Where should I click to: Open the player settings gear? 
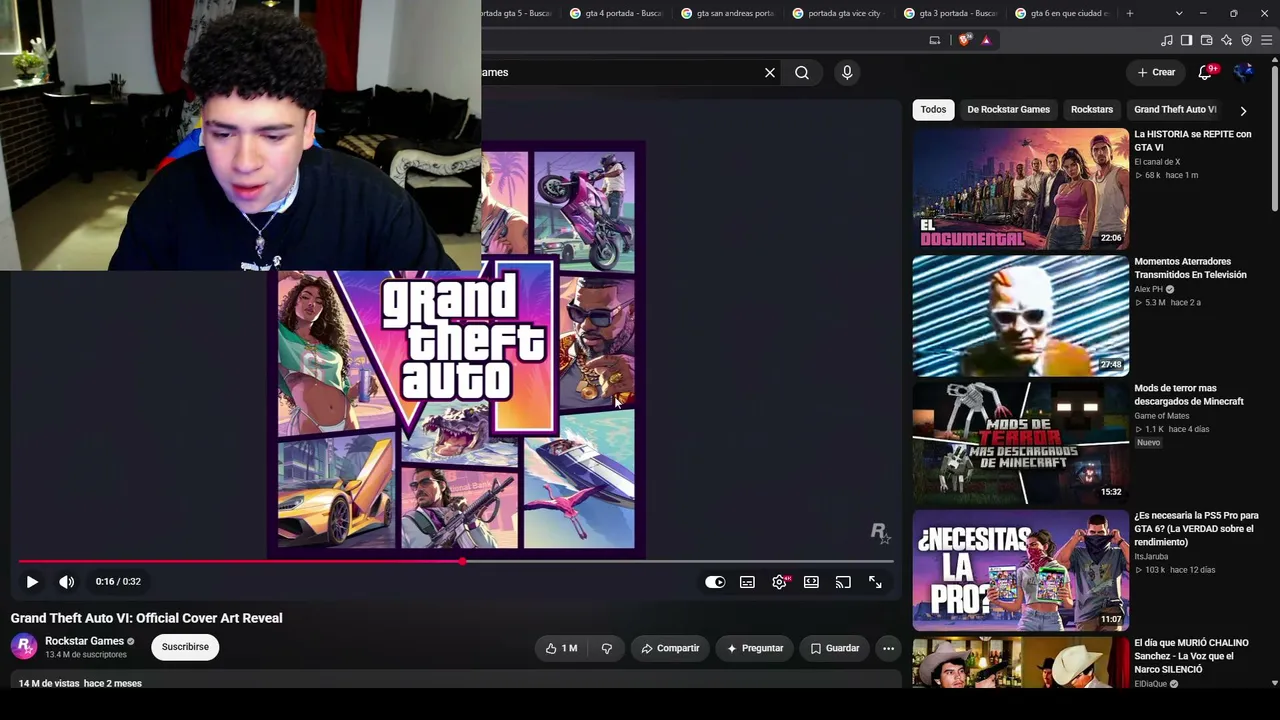pos(779,582)
